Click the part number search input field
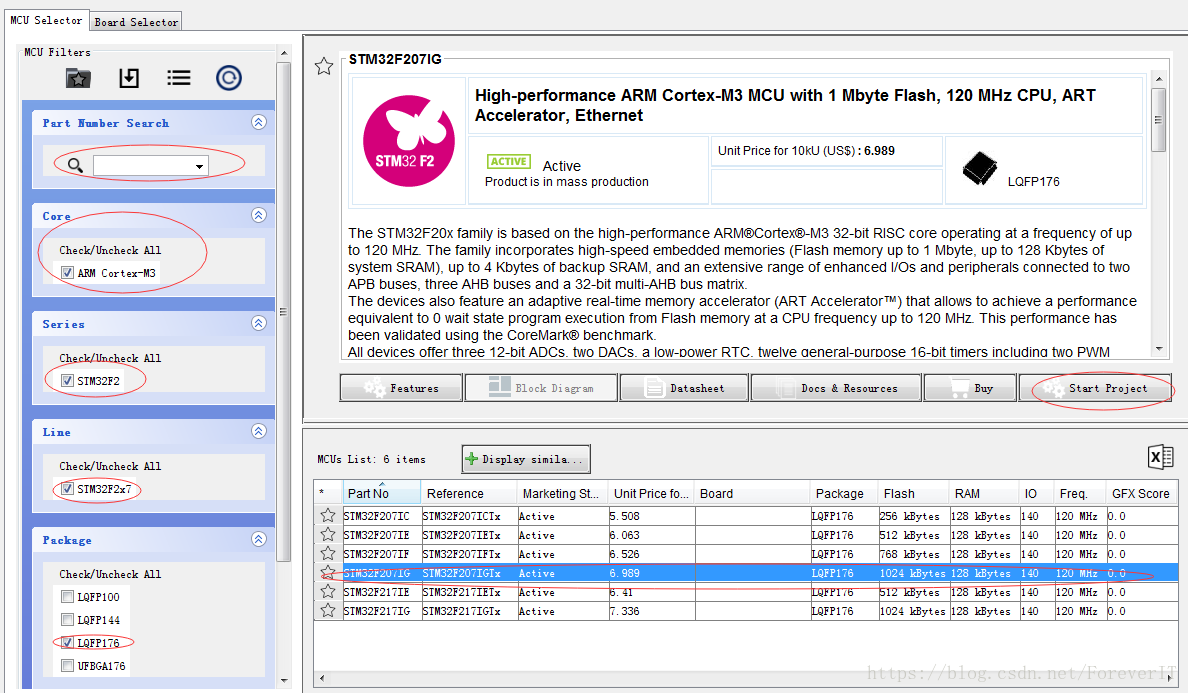Screen dimensions: 1188x693 coord(143,166)
